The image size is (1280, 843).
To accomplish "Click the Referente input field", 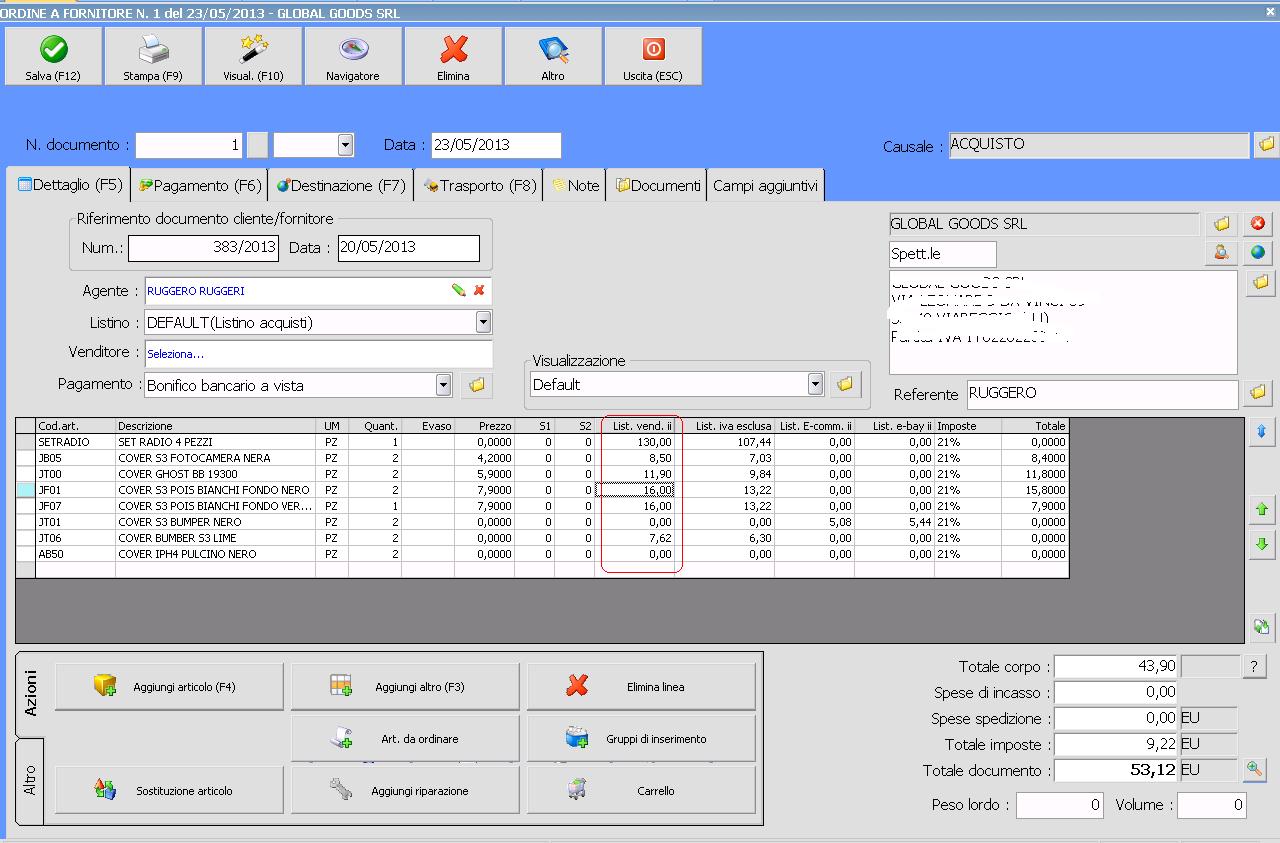I will click(1102, 394).
